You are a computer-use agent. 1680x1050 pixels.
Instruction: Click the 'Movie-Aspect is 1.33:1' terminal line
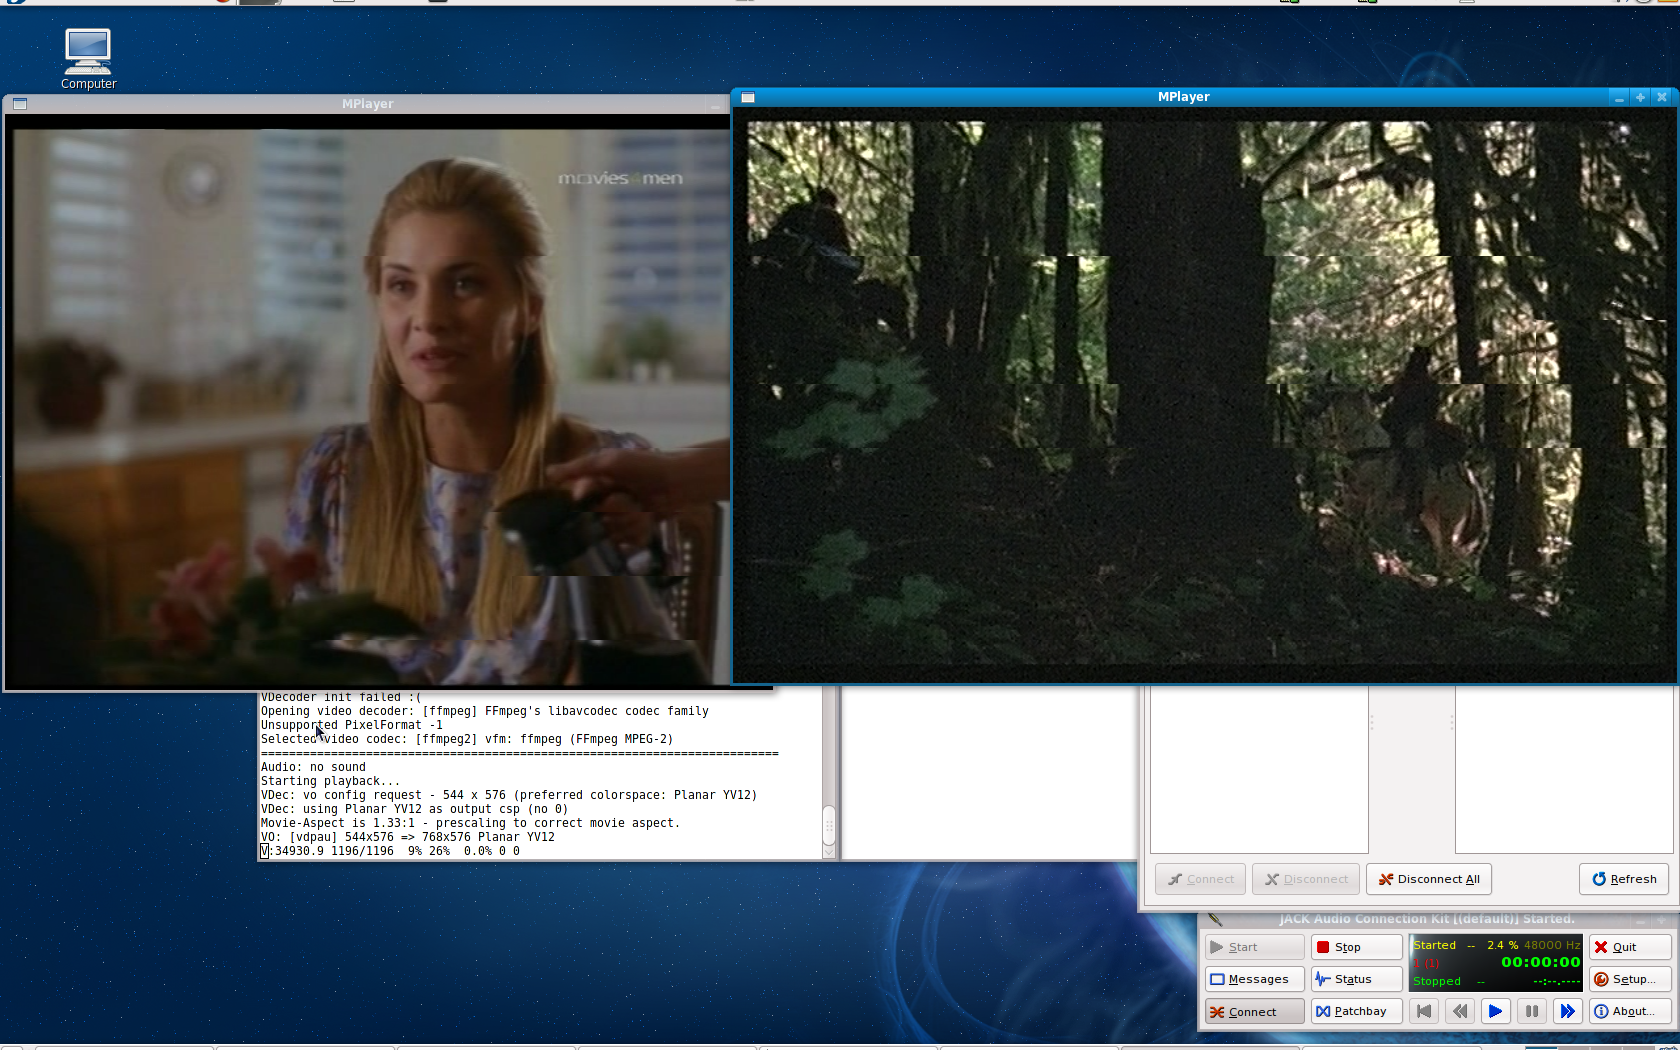click(470, 823)
